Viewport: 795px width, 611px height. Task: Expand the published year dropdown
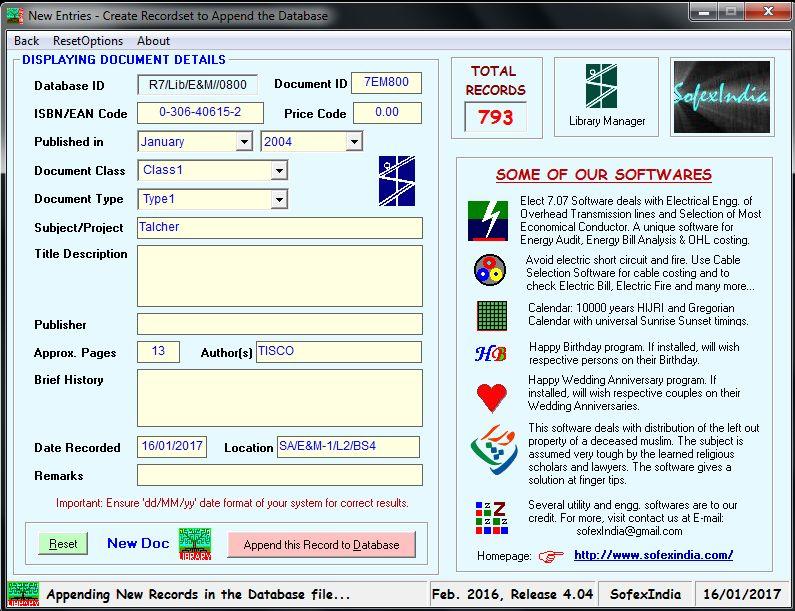pos(354,141)
